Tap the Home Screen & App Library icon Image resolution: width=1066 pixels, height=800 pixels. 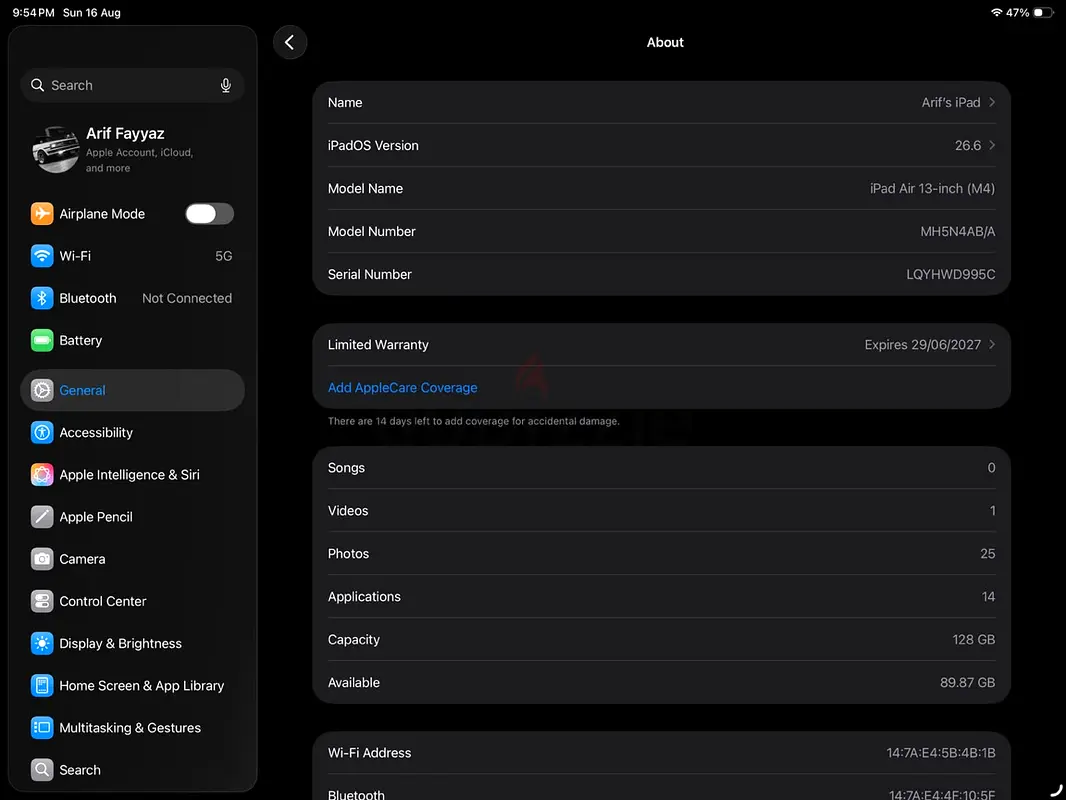tap(42, 685)
